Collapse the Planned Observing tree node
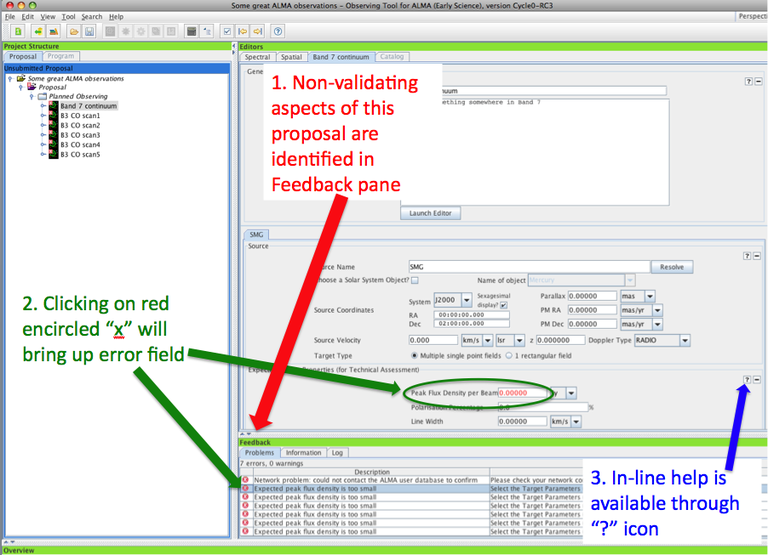768x555 pixels. tap(32, 97)
